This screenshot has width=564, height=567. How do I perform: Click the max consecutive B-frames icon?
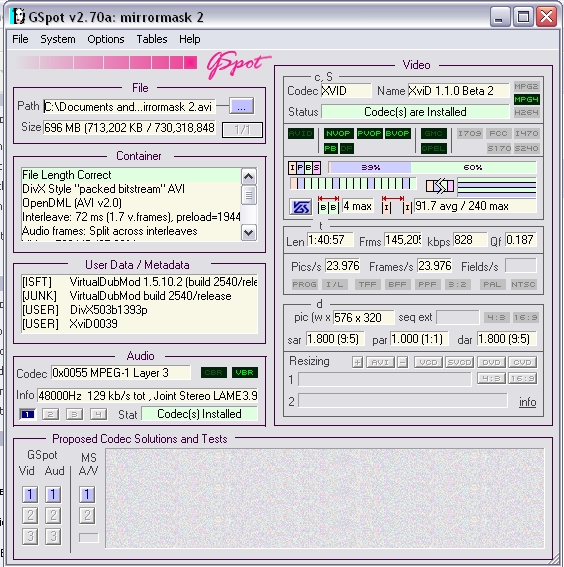click(328, 205)
